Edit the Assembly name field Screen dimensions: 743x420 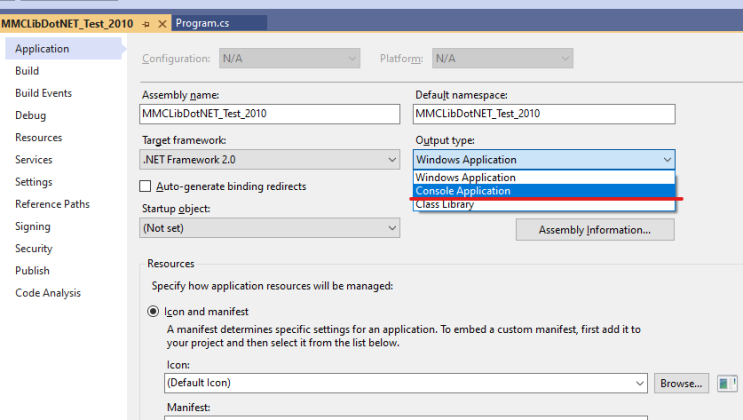pos(270,114)
